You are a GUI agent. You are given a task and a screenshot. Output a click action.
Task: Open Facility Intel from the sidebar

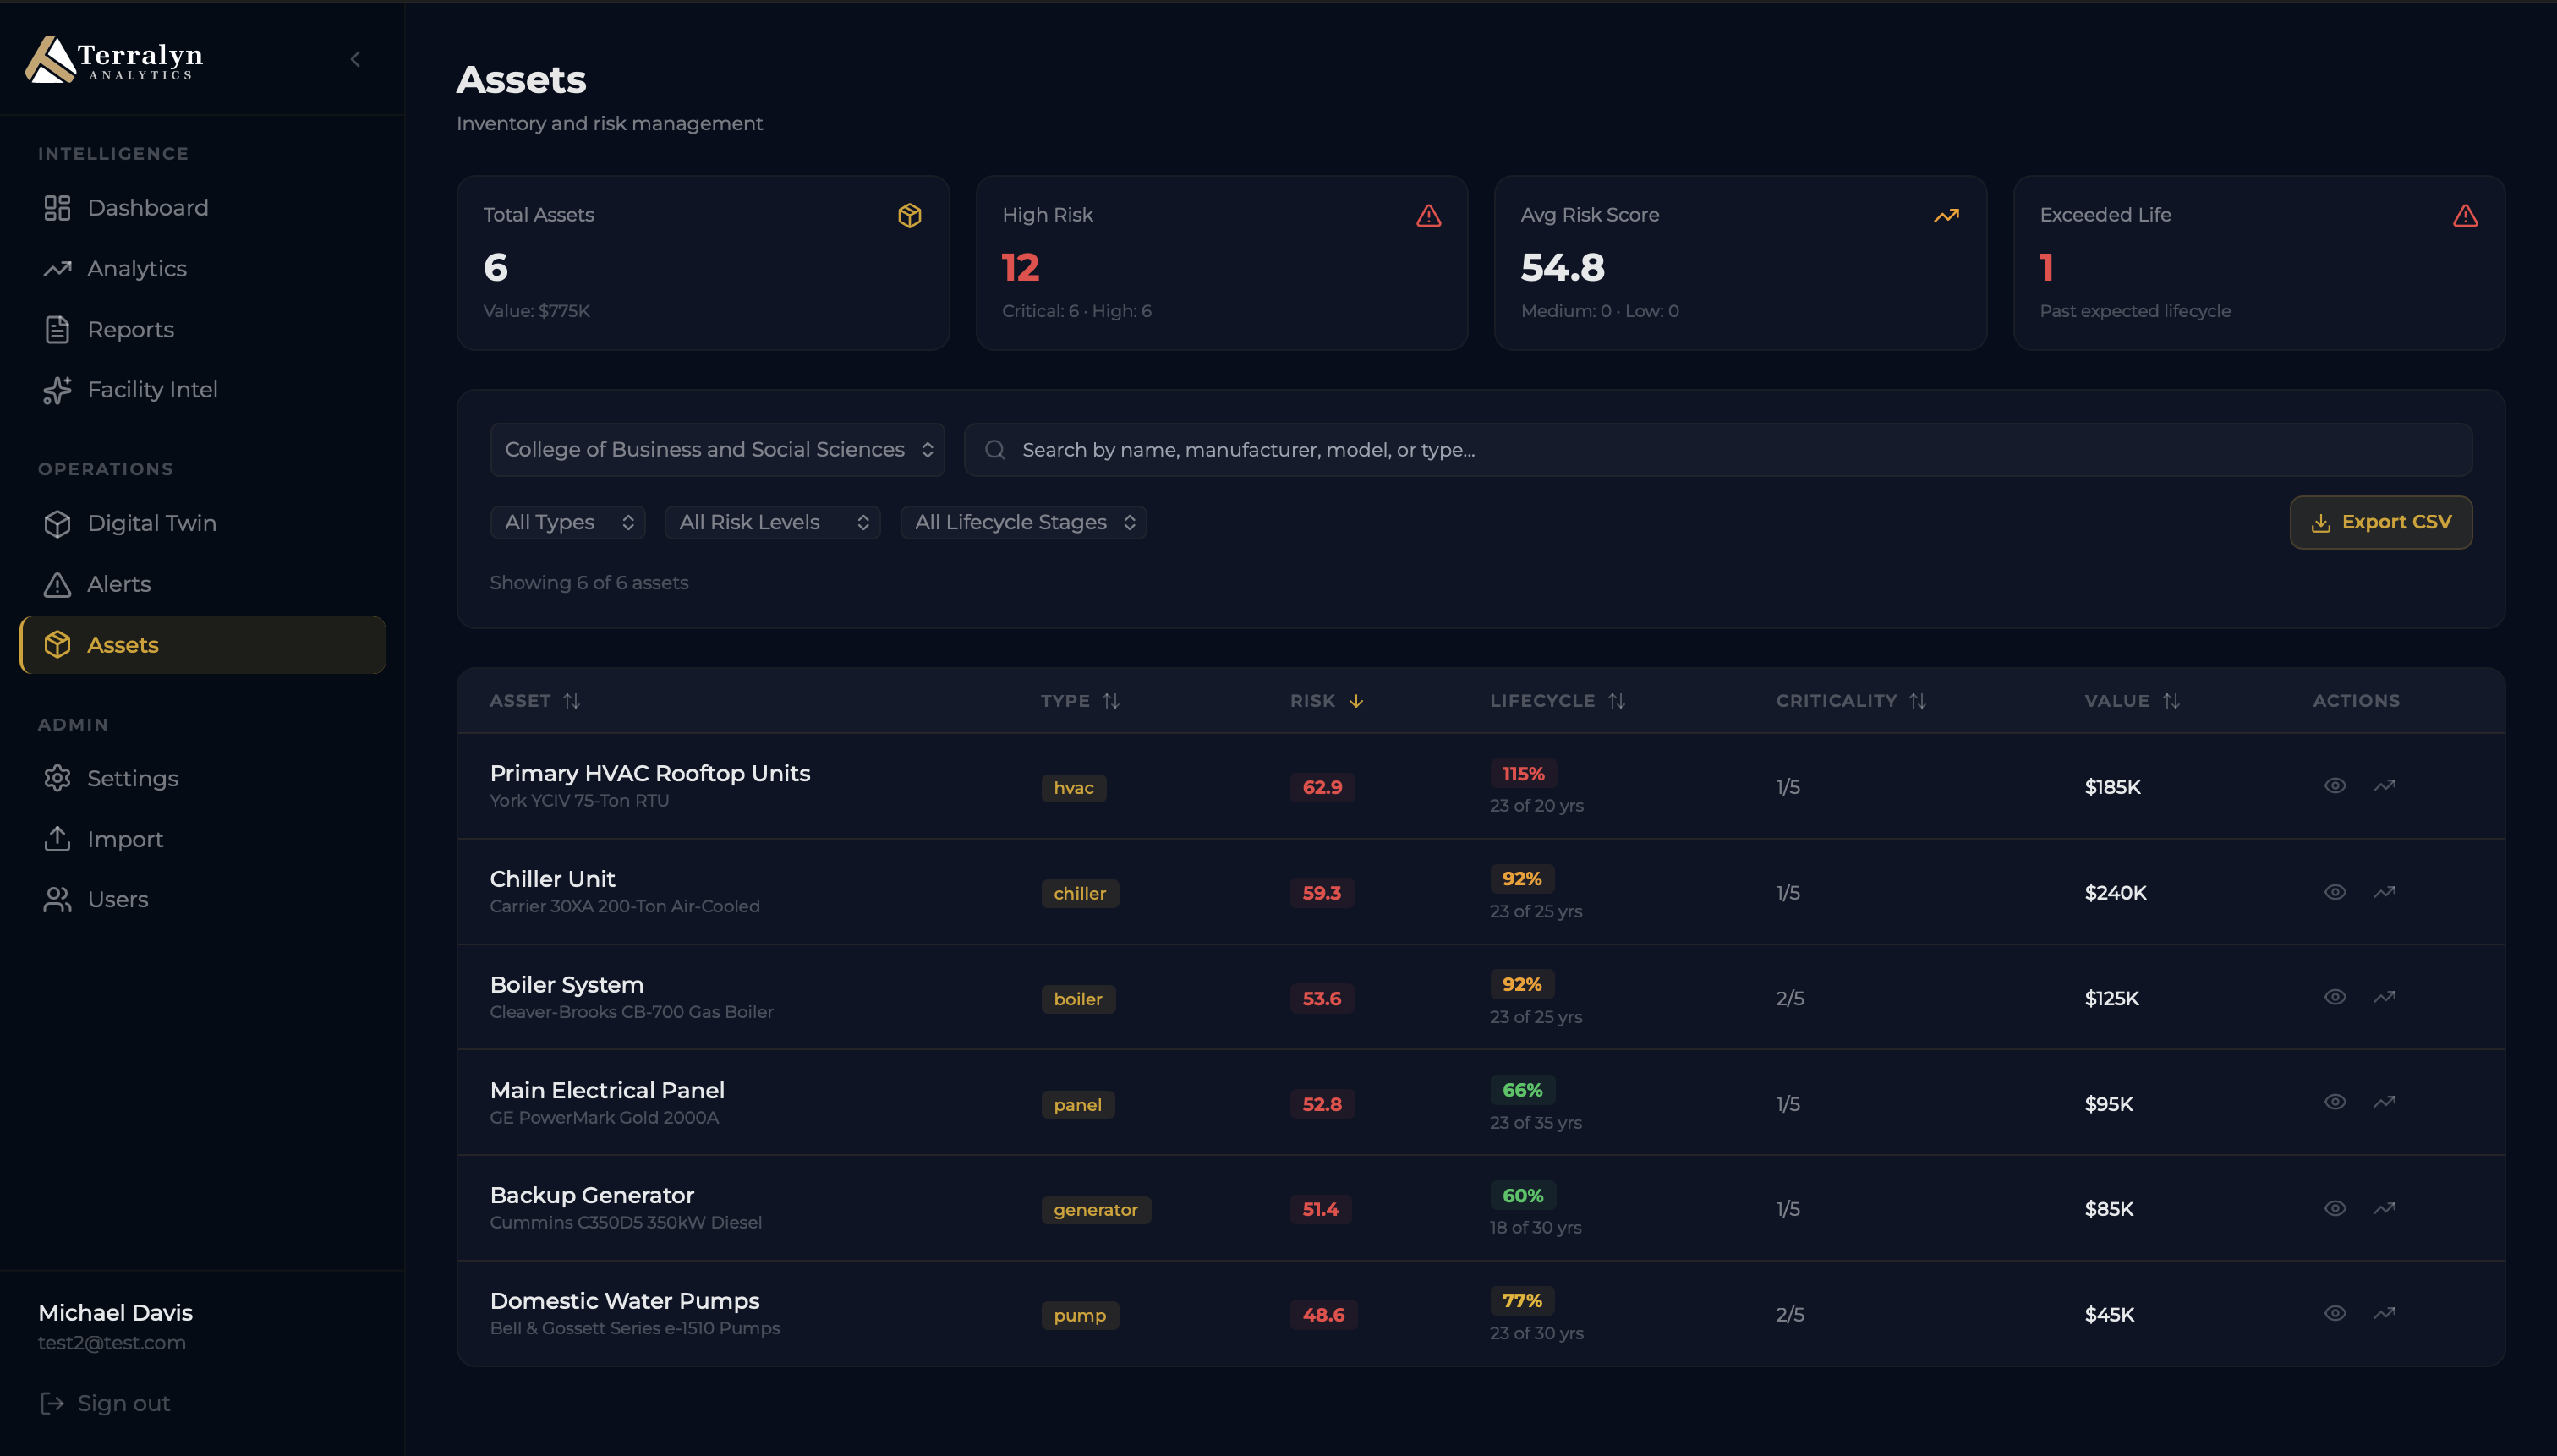152,390
